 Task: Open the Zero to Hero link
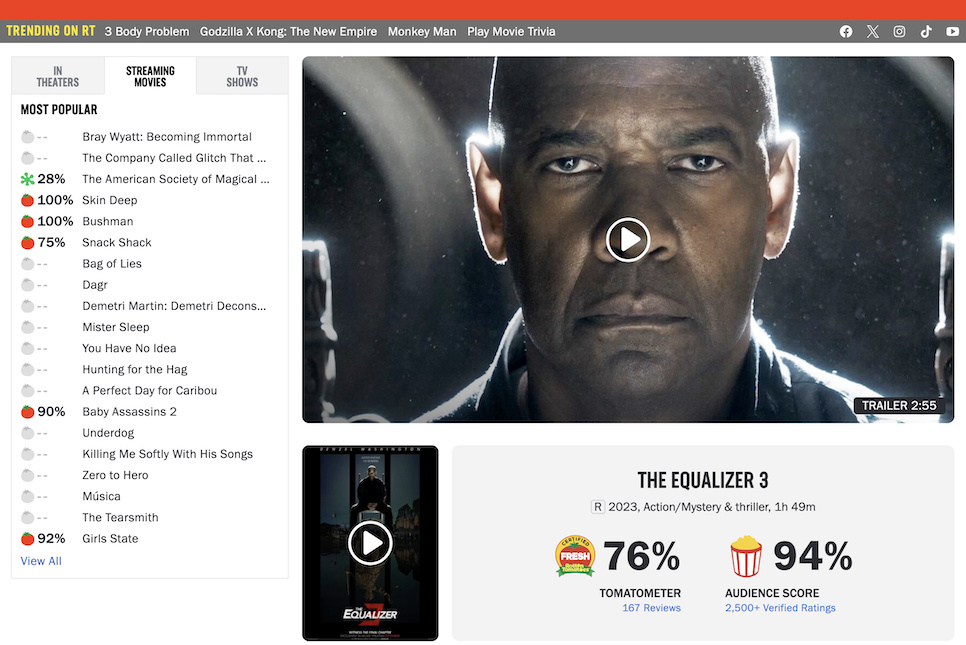(115, 475)
